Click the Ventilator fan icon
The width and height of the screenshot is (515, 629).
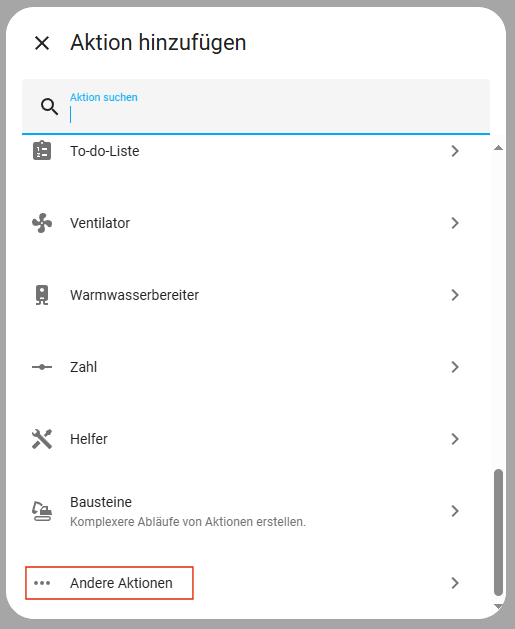42,223
